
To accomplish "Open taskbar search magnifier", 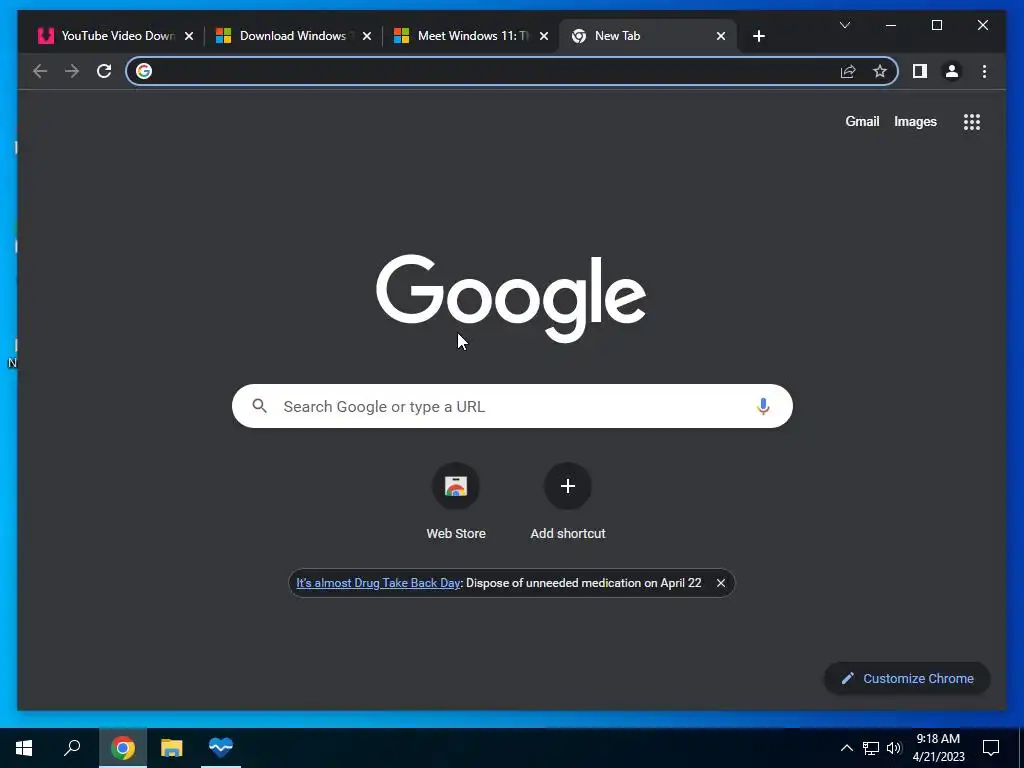I will [x=72, y=748].
